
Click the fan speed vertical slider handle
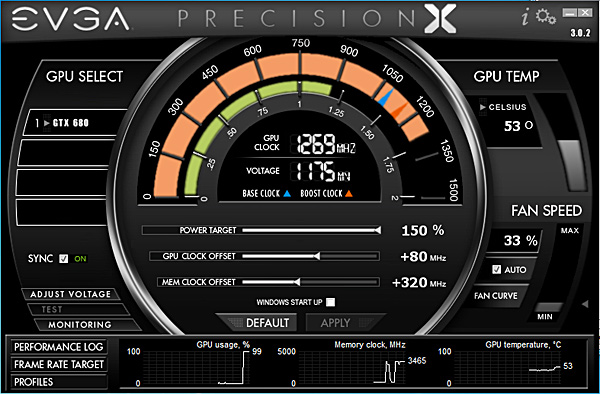pyautogui.click(x=548, y=307)
